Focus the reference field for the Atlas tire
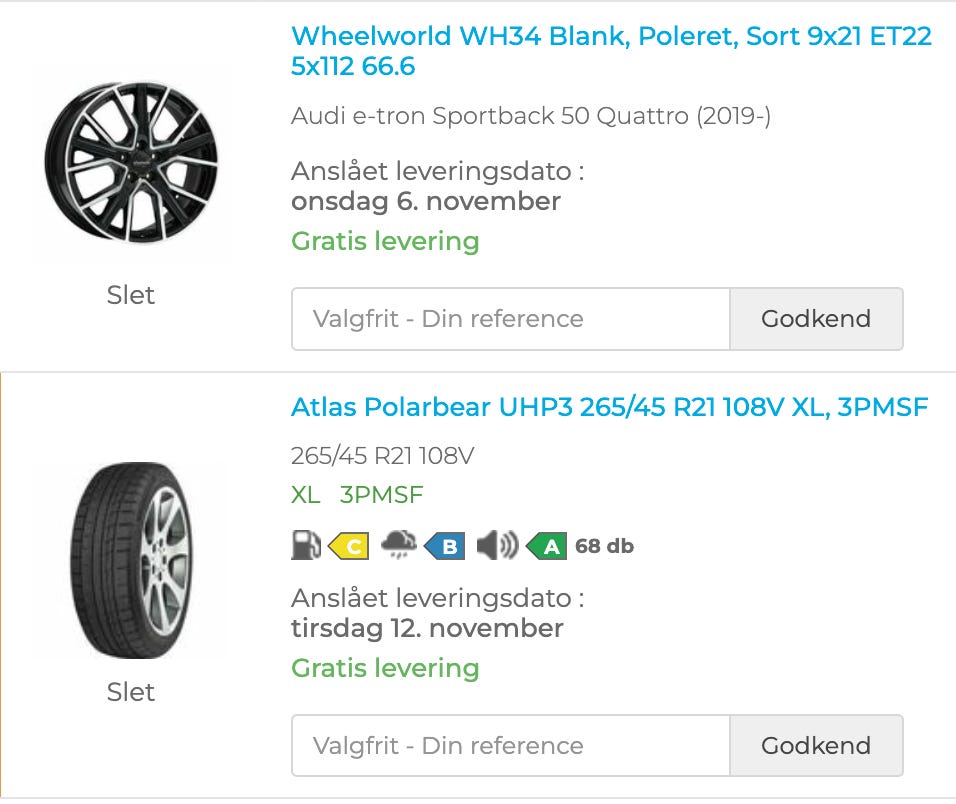The width and height of the screenshot is (956, 804). click(x=511, y=745)
